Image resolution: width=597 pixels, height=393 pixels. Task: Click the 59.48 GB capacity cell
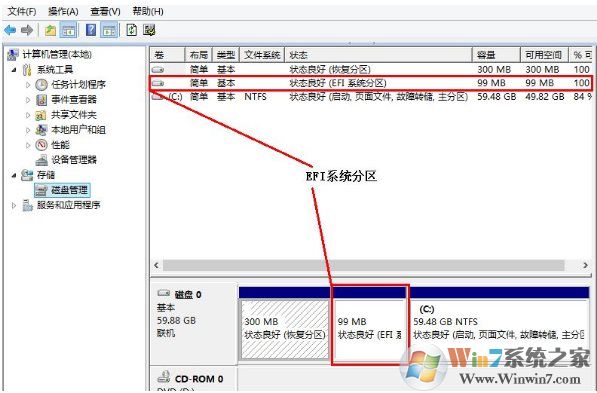pos(496,97)
